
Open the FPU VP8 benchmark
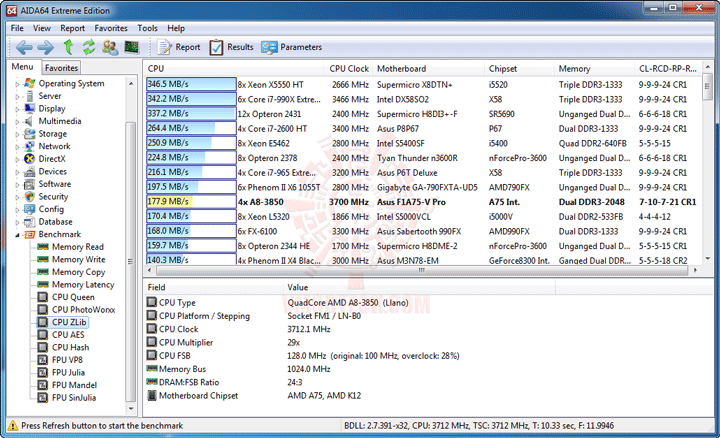click(x=67, y=360)
